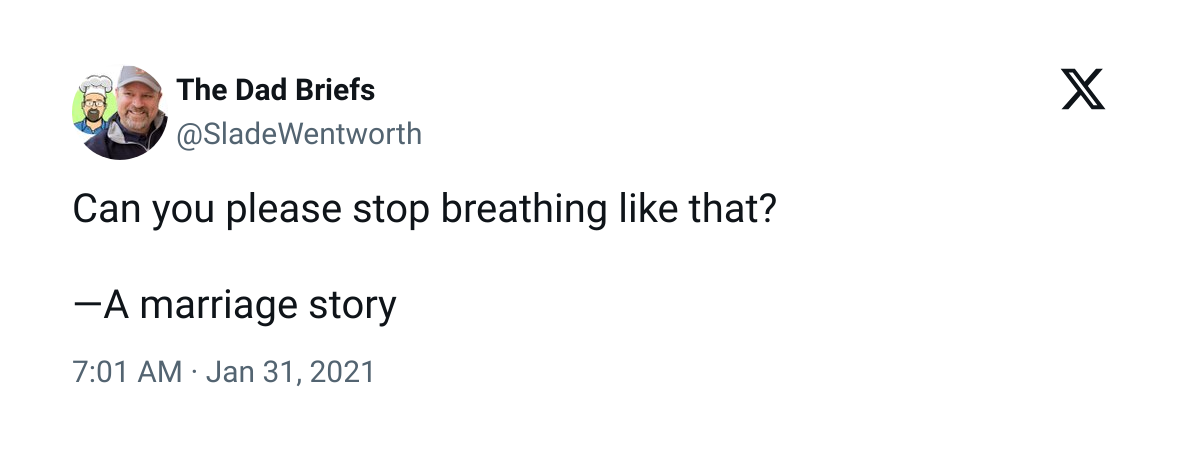Image resolution: width=1180 pixels, height=456 pixels.
Task: Click the 7:01 AM timestamp
Action: point(127,373)
